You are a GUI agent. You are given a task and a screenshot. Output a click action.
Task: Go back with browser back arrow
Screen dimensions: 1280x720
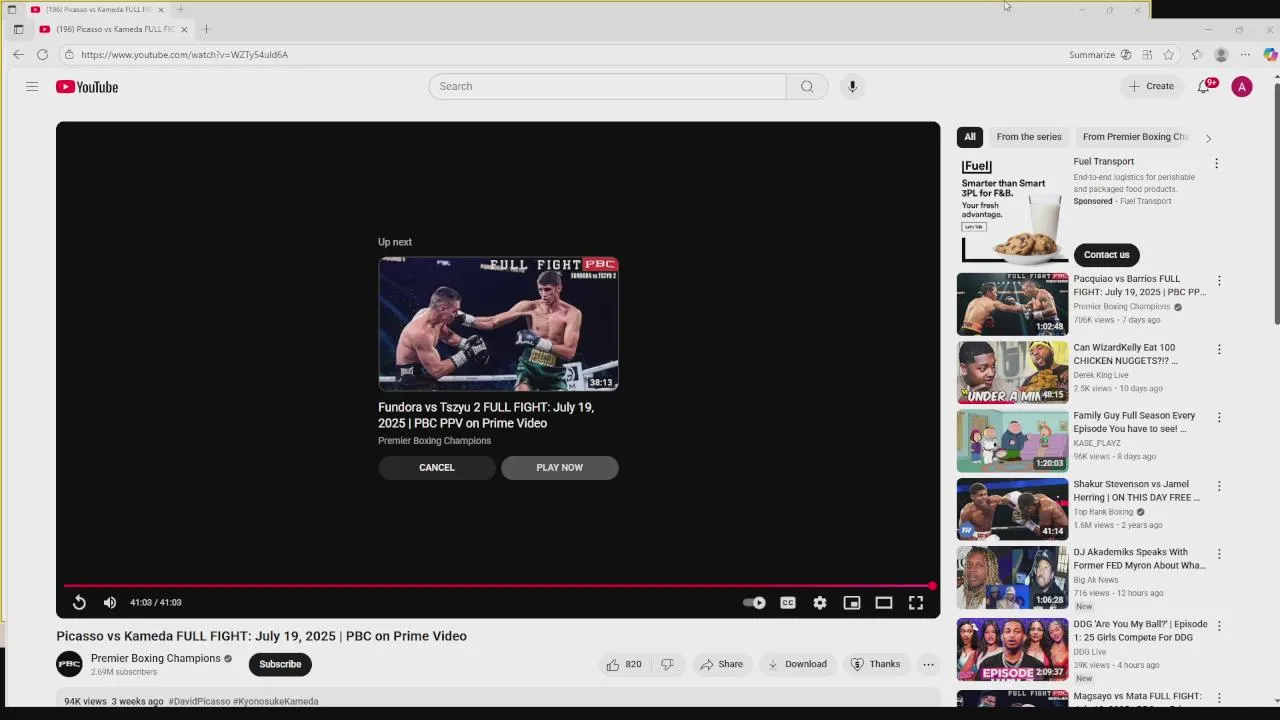(x=18, y=55)
